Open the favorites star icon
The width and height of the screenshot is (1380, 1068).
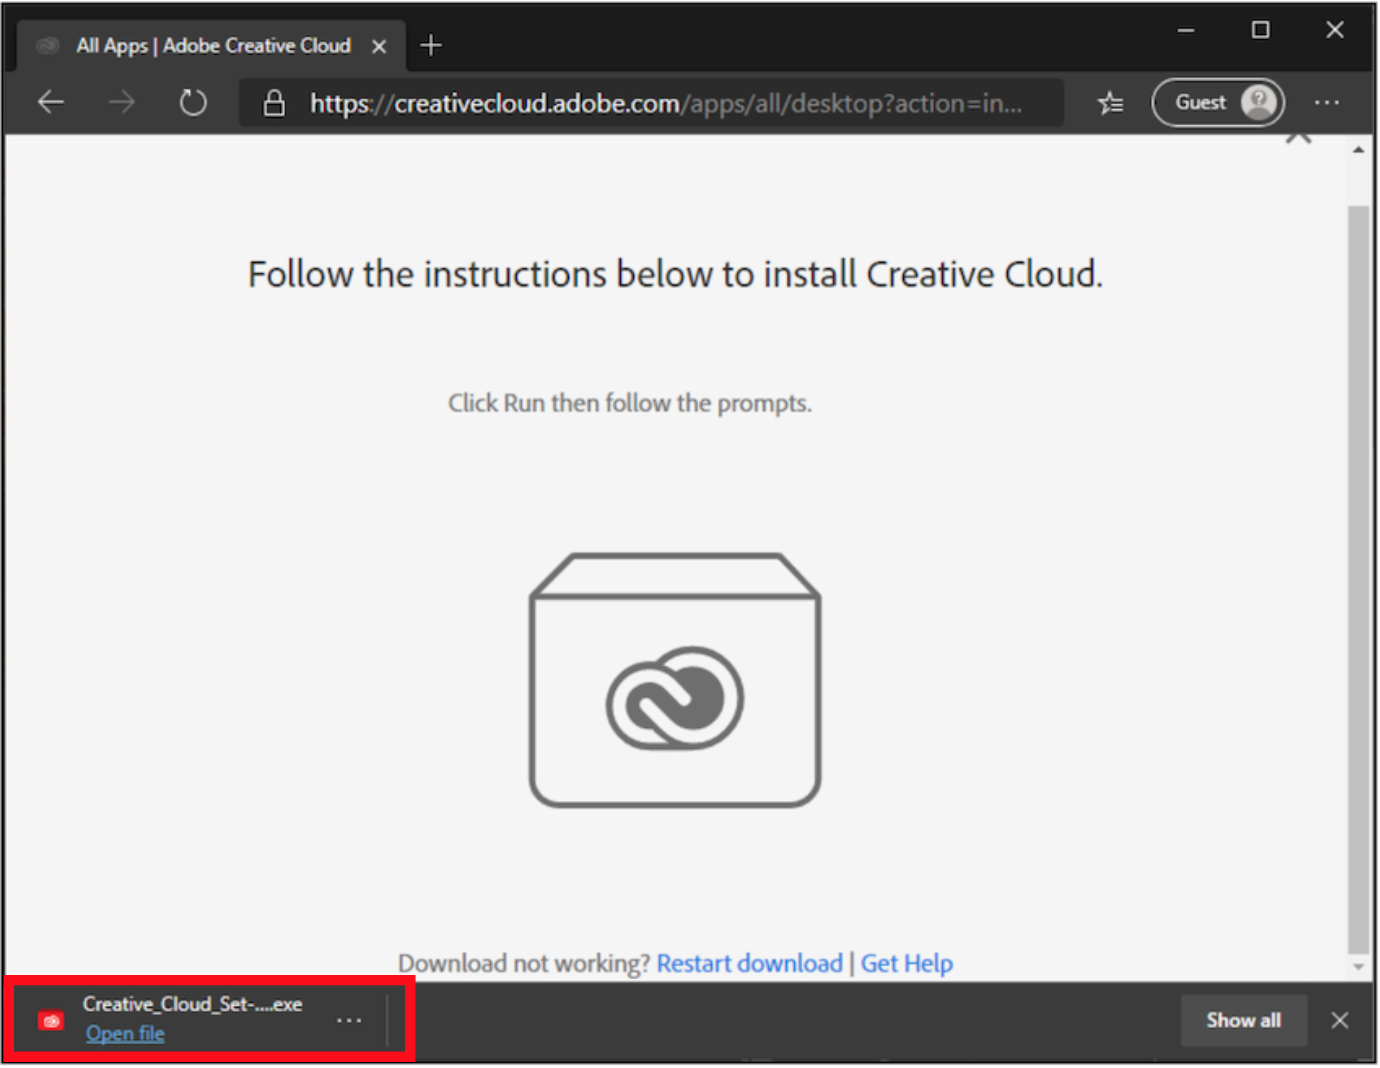1110,103
